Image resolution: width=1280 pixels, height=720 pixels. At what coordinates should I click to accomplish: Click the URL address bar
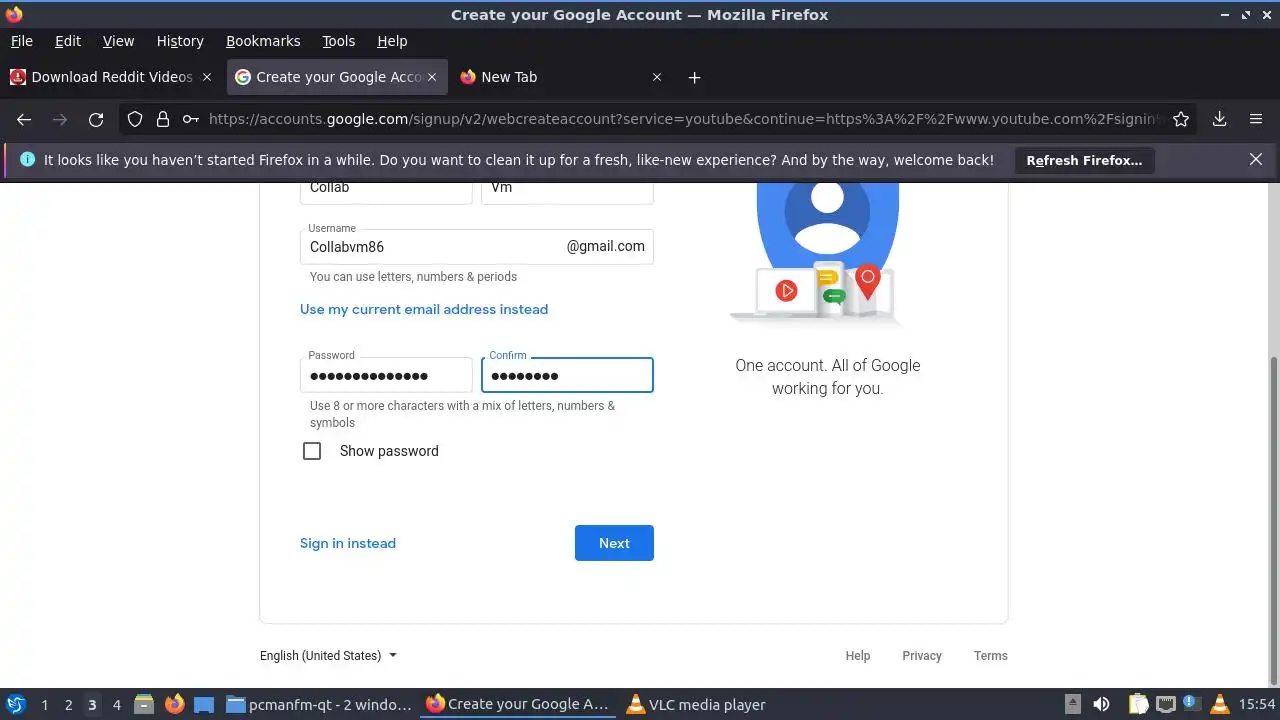point(685,119)
